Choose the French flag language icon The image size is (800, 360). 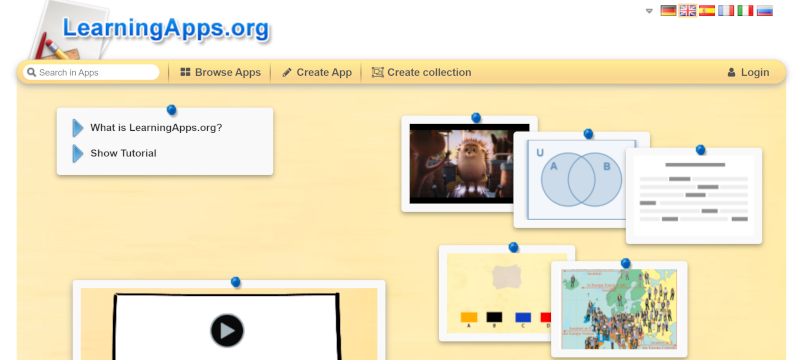[726, 10]
